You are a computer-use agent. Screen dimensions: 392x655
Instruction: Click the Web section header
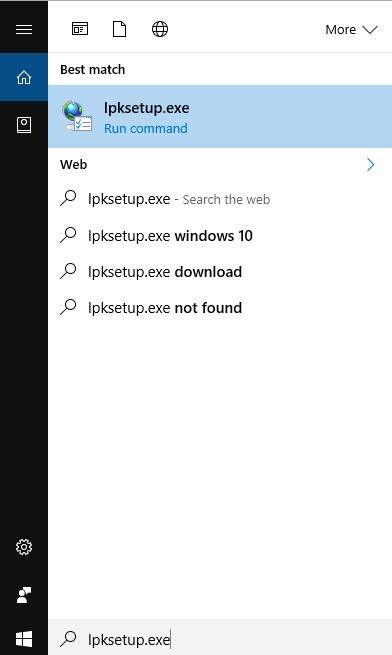[74, 164]
